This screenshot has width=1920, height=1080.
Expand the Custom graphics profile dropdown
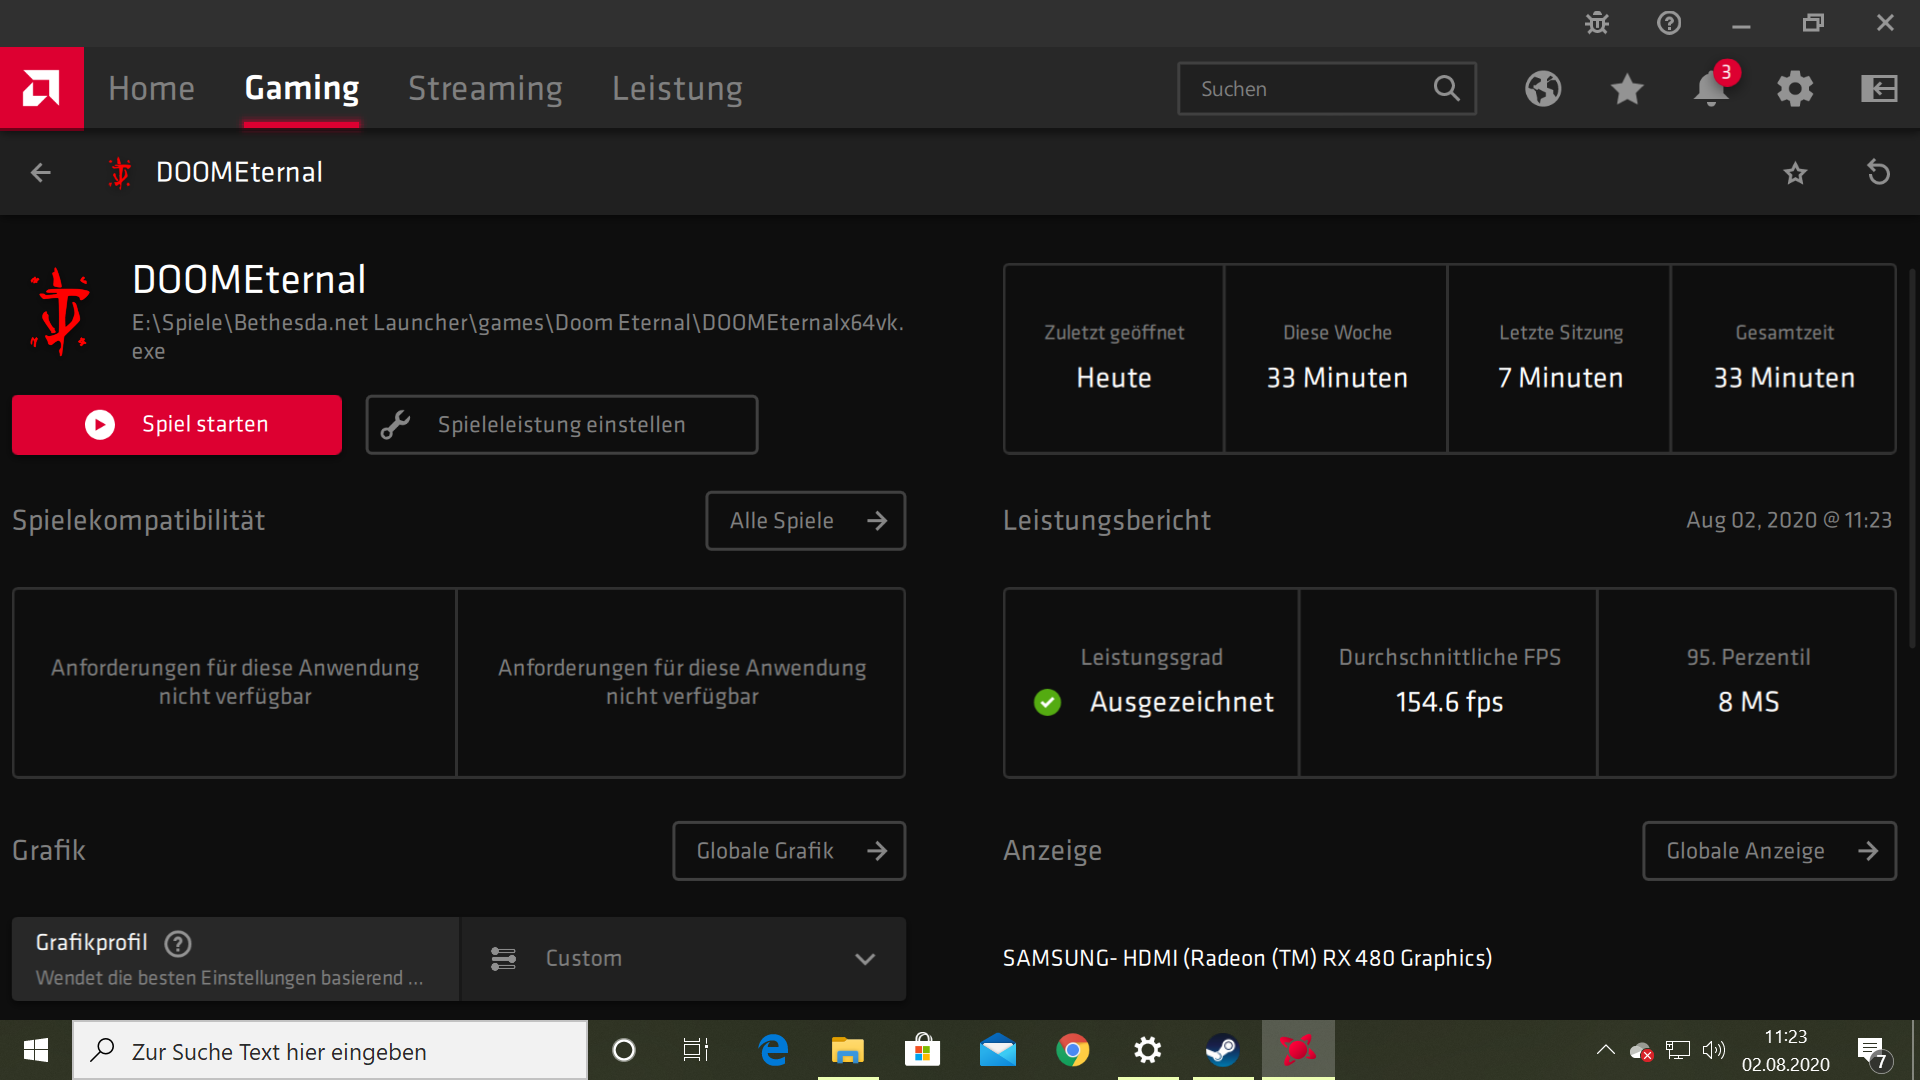683,958
